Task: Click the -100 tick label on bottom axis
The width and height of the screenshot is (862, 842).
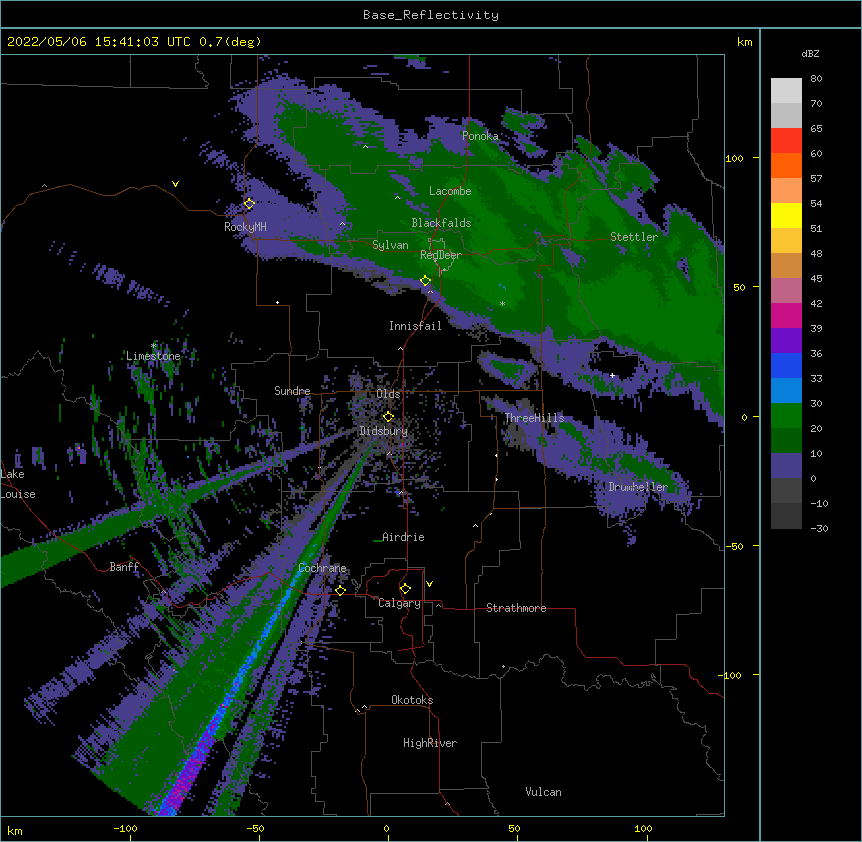Action: (x=125, y=828)
